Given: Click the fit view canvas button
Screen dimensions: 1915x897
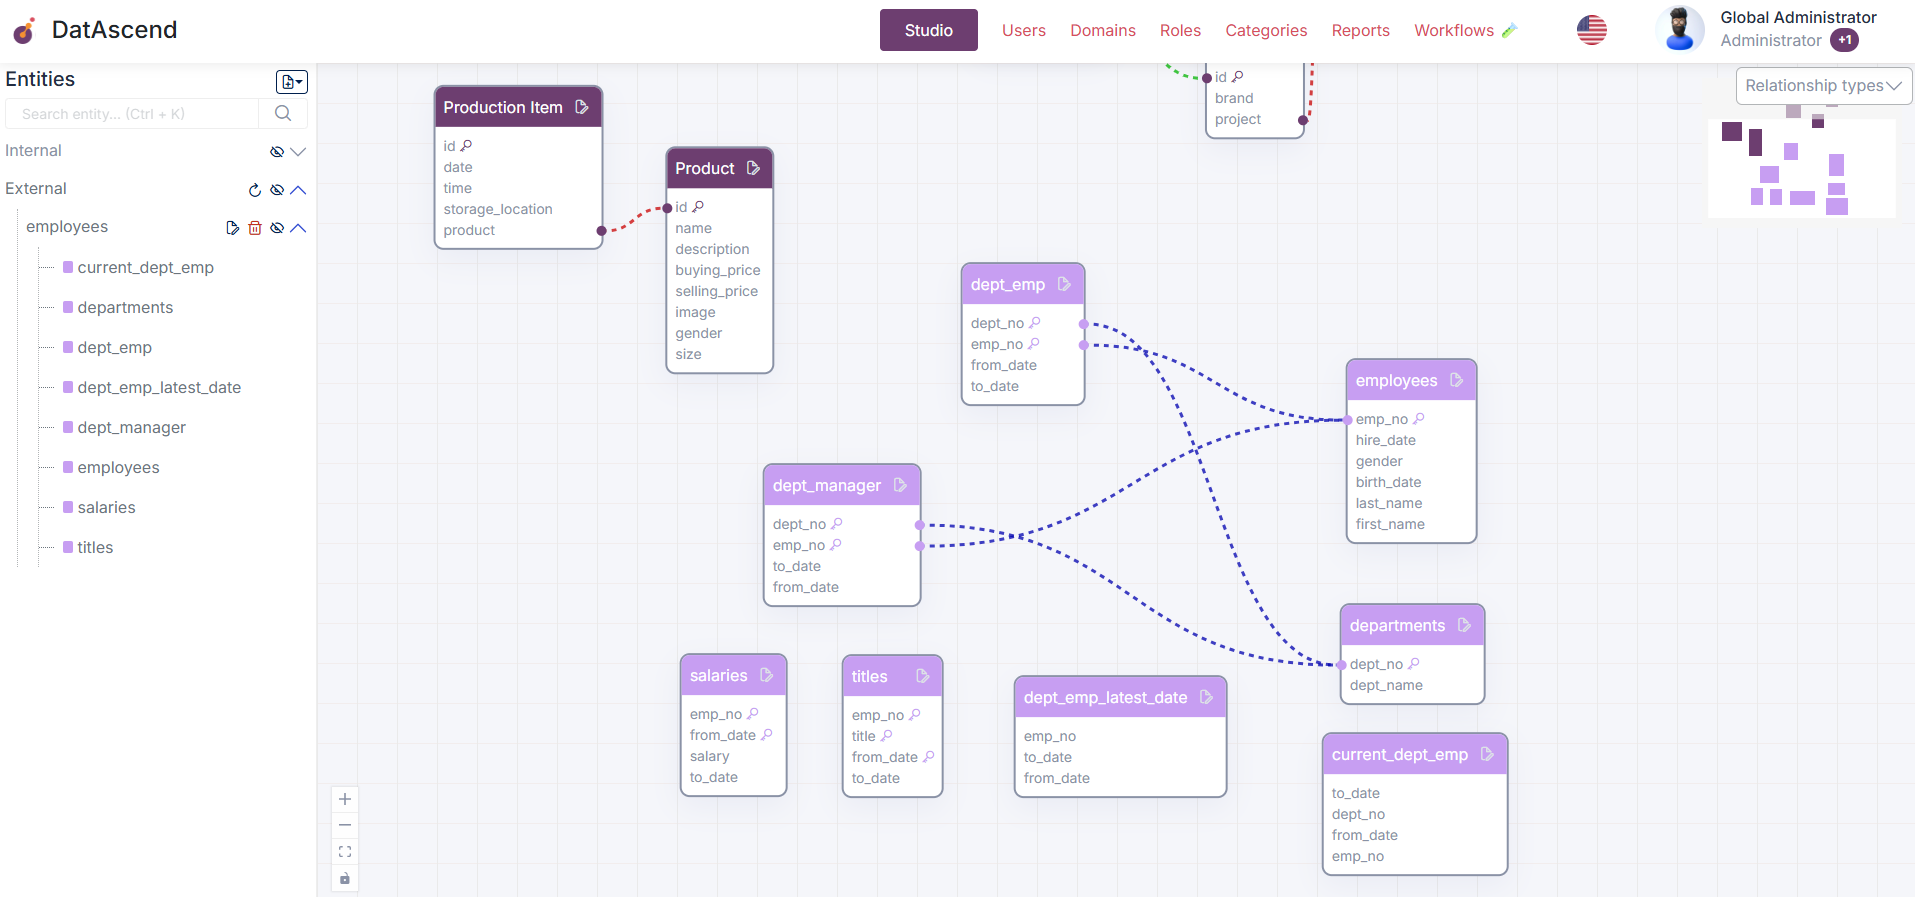Looking at the screenshot, I should tap(345, 852).
